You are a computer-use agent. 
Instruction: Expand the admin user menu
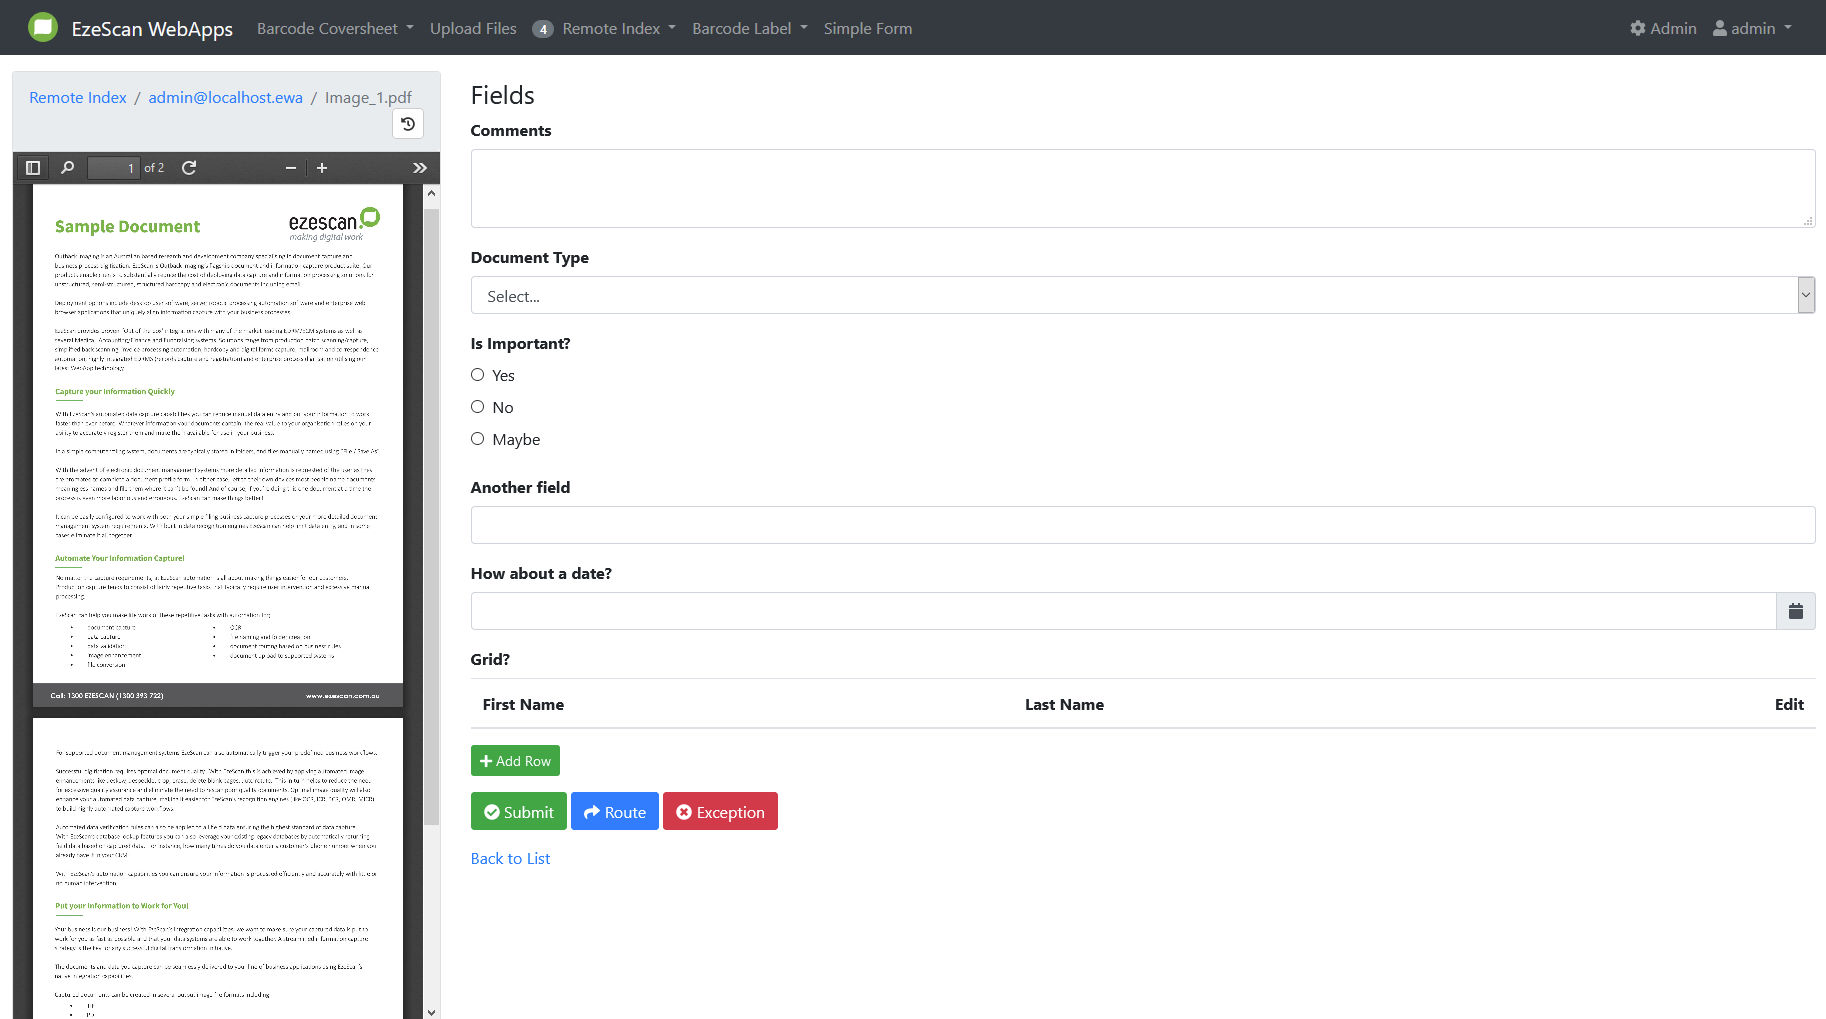click(1752, 28)
